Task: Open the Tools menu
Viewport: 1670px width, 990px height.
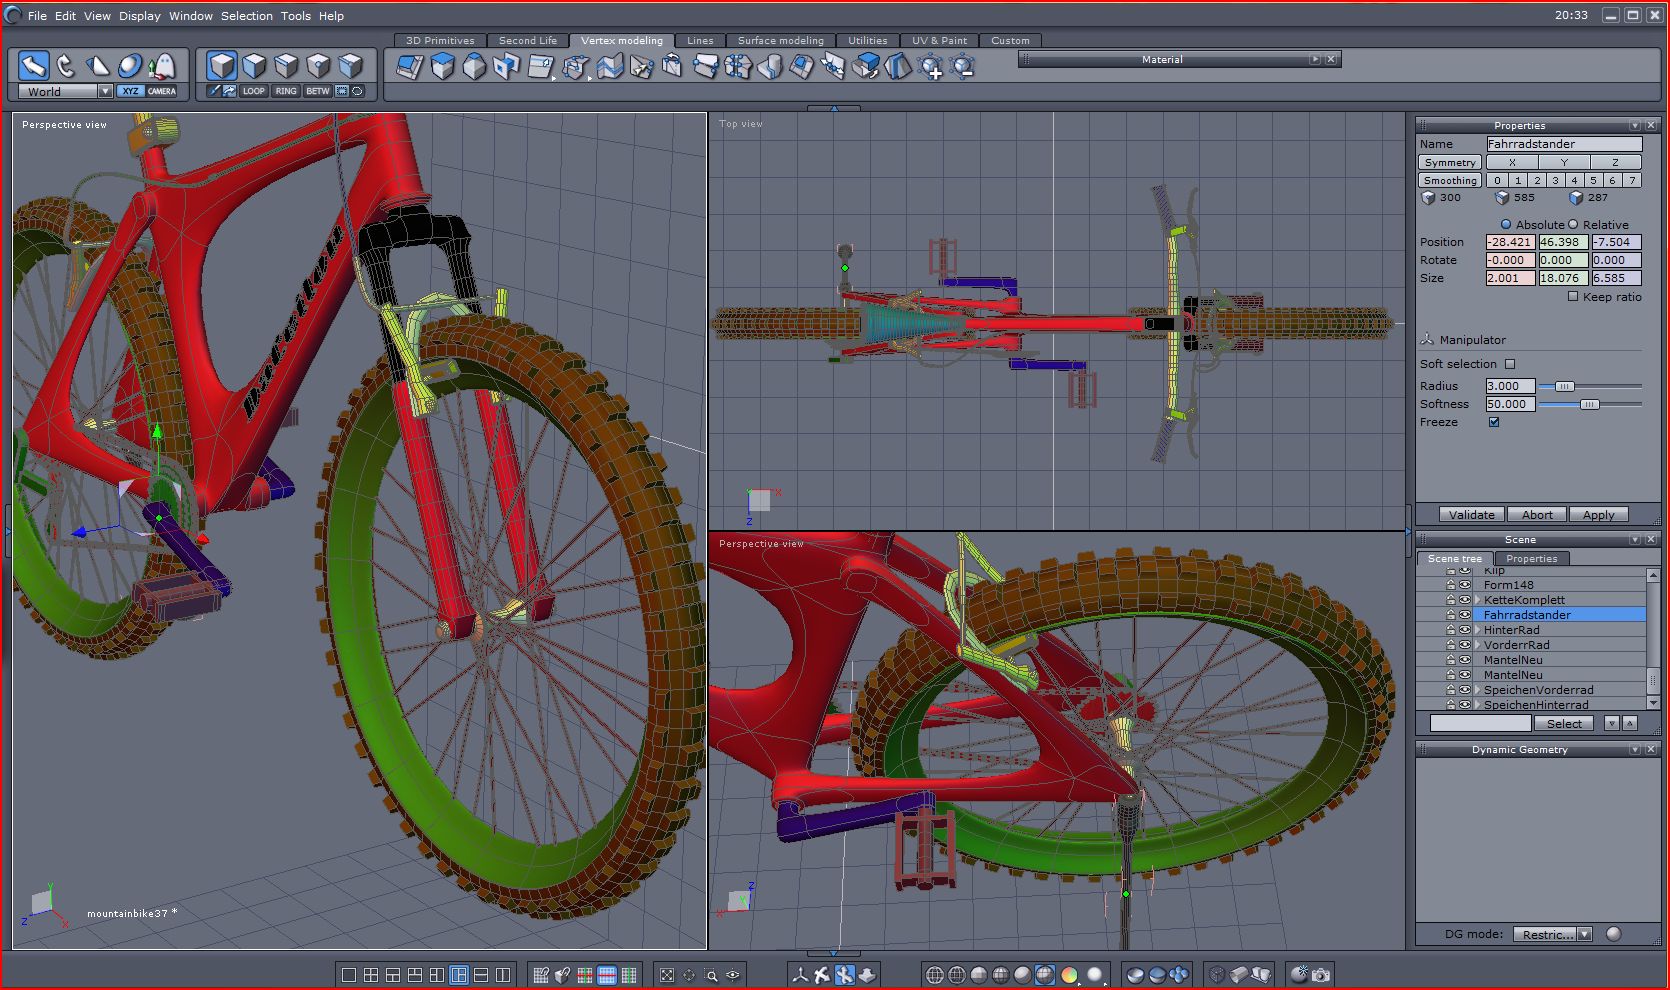Action: (296, 16)
